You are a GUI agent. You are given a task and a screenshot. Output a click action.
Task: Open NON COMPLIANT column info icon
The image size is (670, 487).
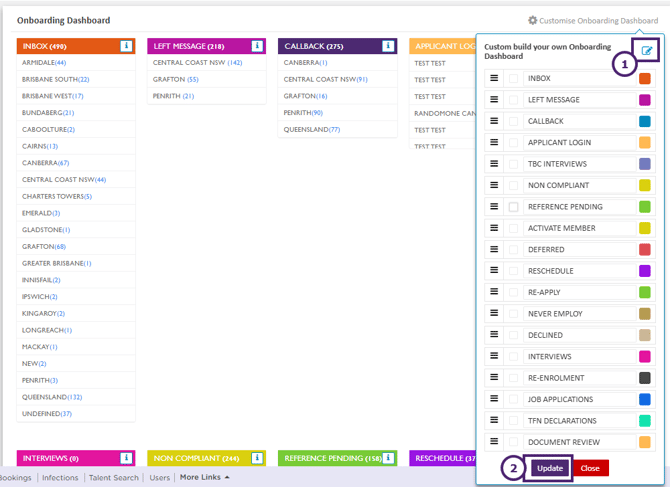[x=257, y=458]
